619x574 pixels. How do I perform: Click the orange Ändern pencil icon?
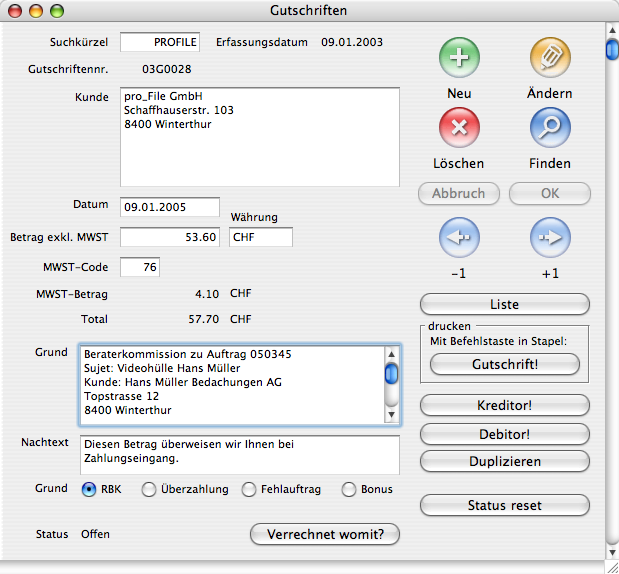click(549, 58)
